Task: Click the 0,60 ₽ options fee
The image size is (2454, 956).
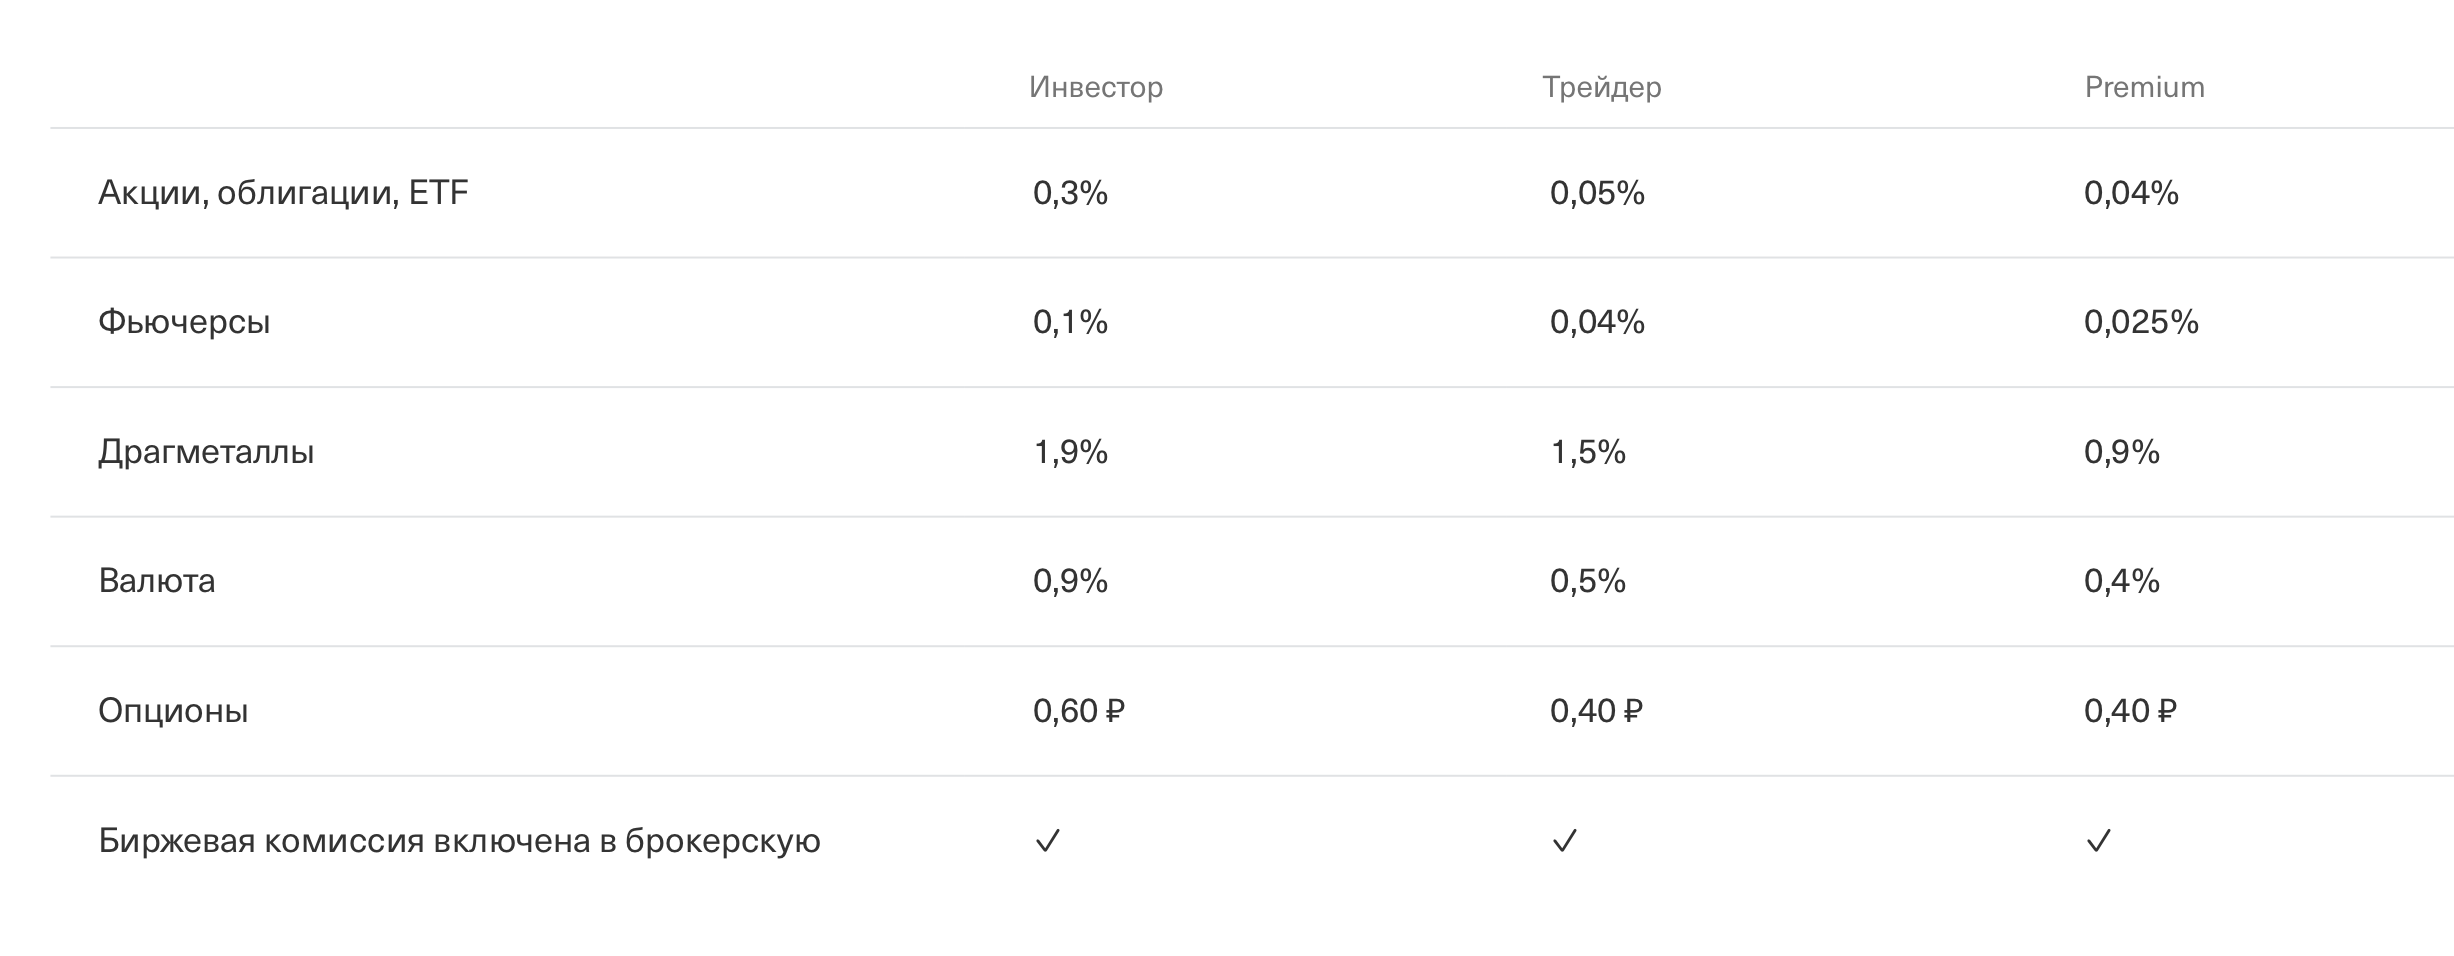Action: click(1078, 711)
